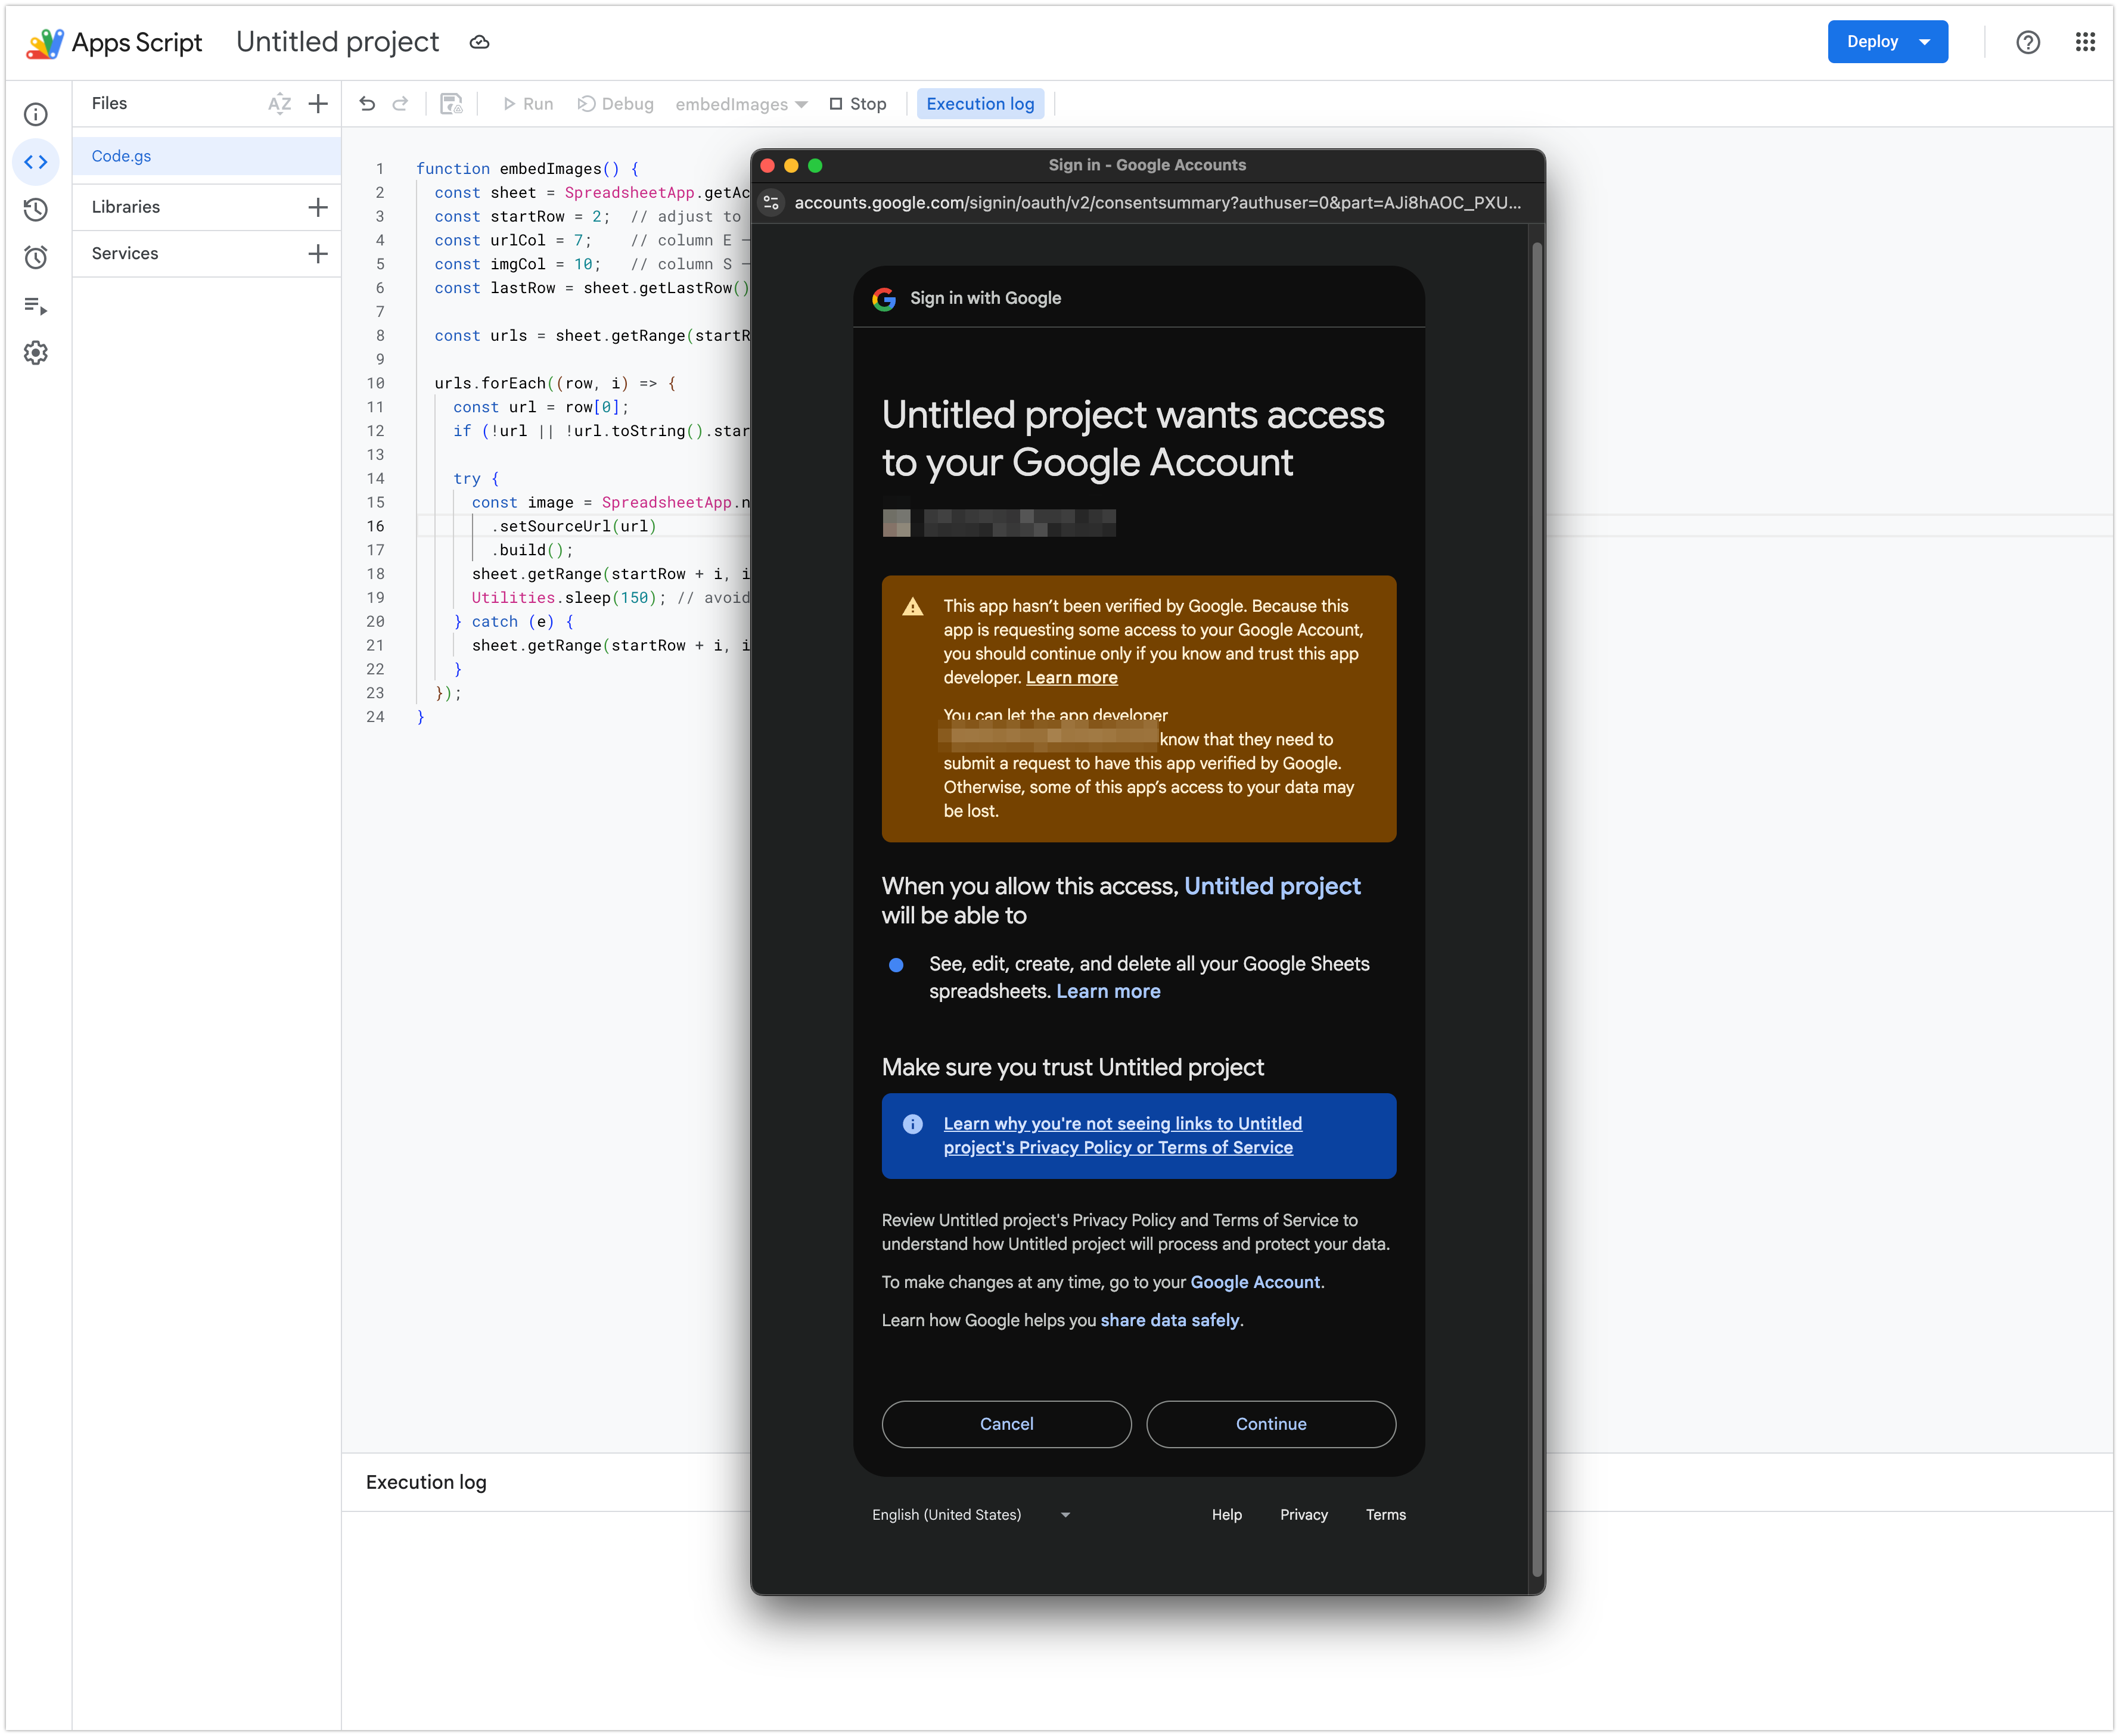Click line number 16 in code editor

[x=375, y=527]
